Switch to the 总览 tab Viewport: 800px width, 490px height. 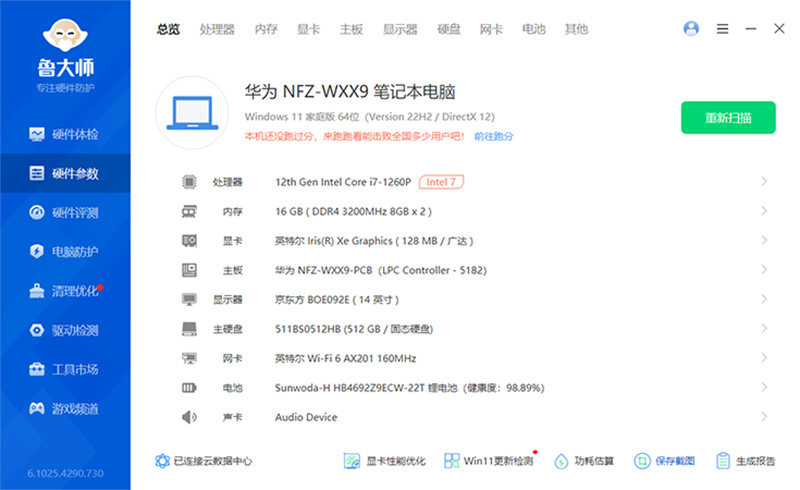point(168,29)
